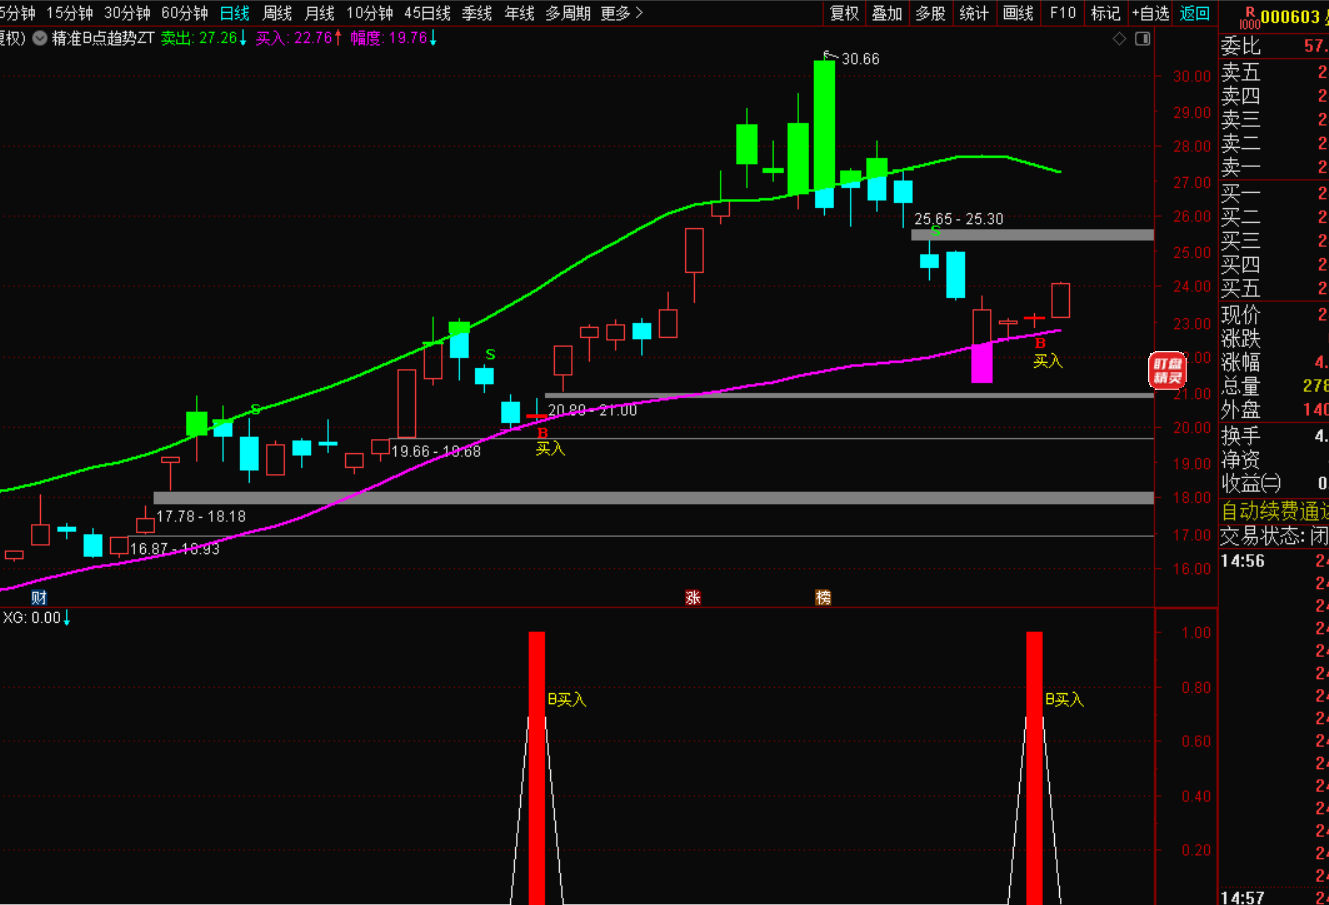1329x905 pixels.
Task: Click the 返回 back button
Action: (x=1195, y=13)
